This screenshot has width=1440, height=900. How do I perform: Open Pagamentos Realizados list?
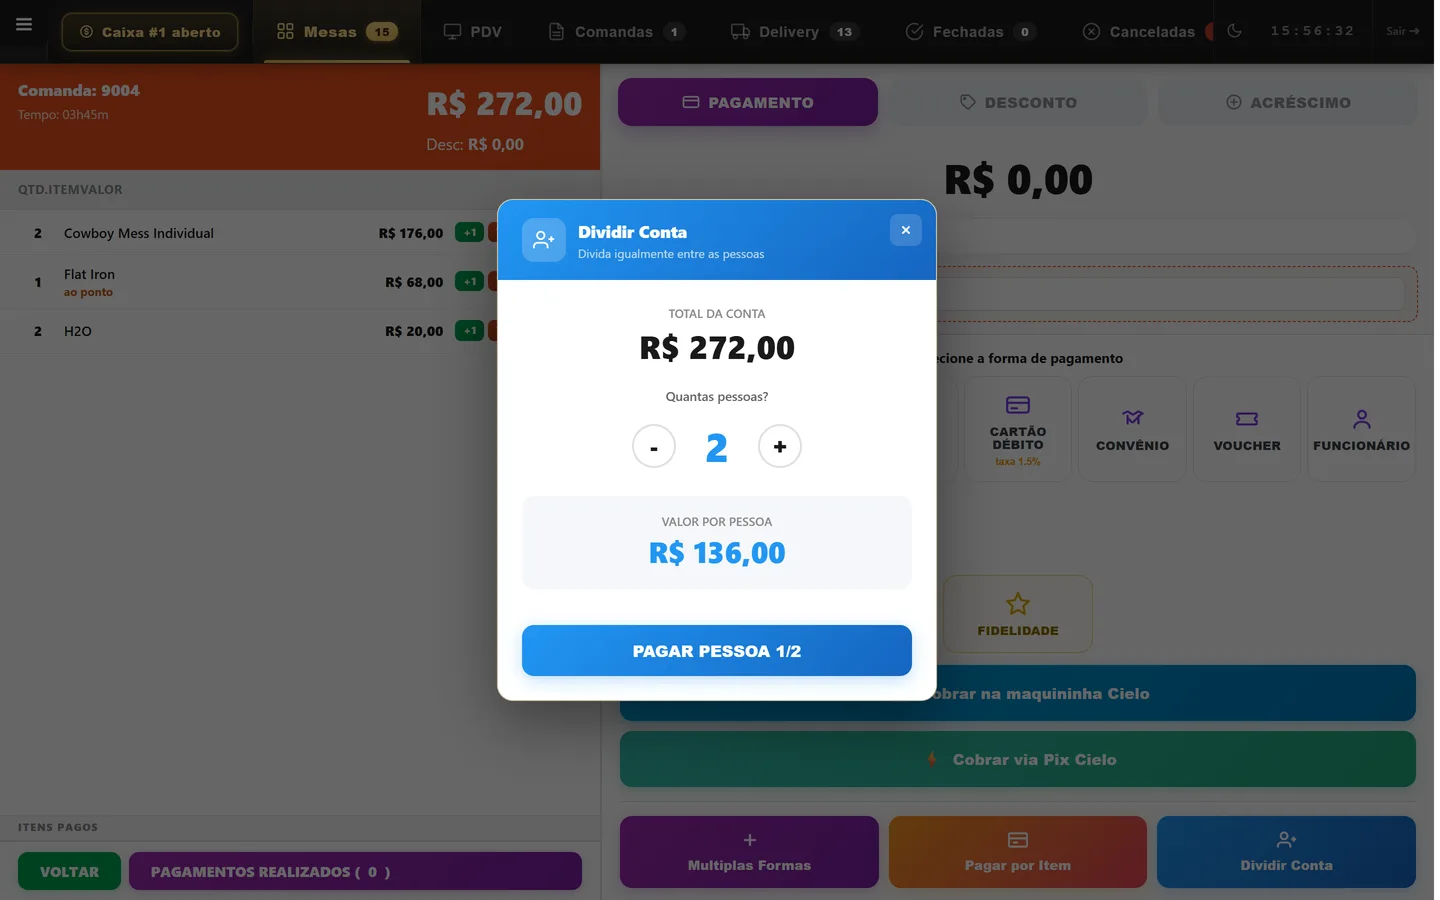(x=355, y=871)
